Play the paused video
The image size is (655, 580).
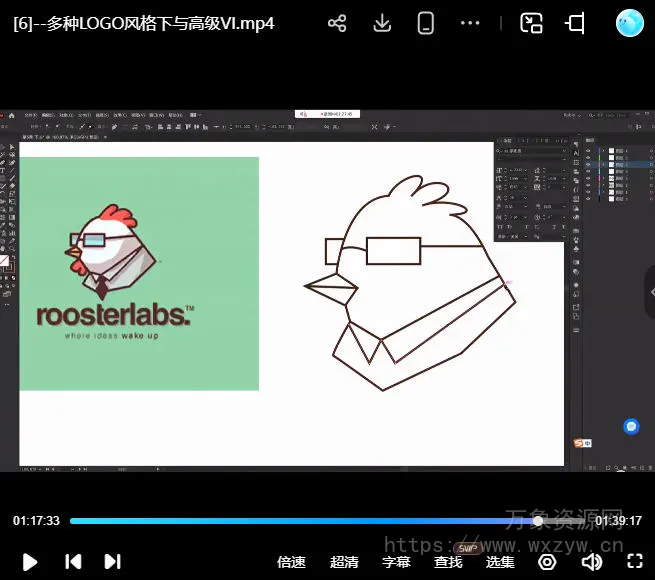[x=30, y=562]
